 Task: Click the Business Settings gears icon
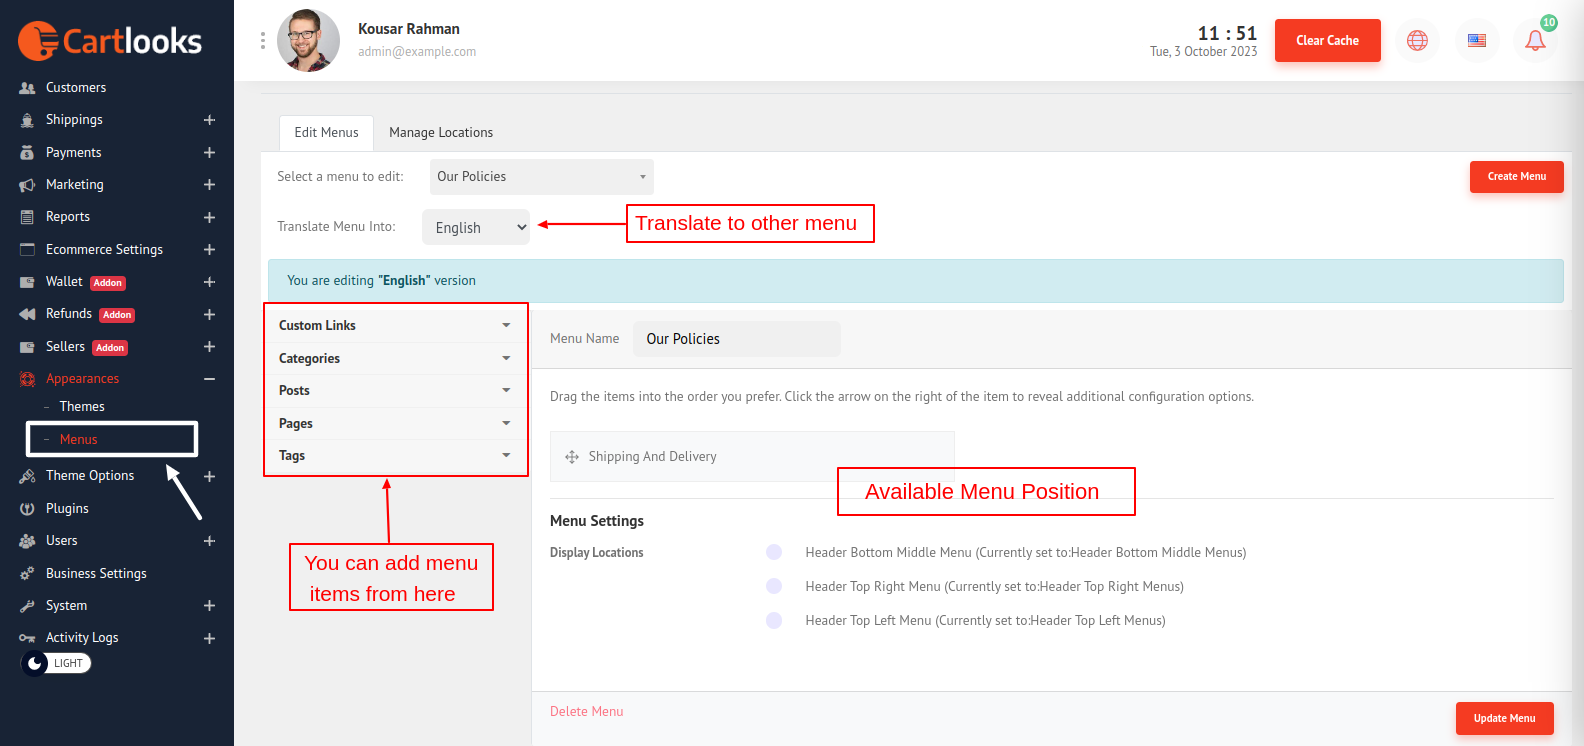[27, 574]
